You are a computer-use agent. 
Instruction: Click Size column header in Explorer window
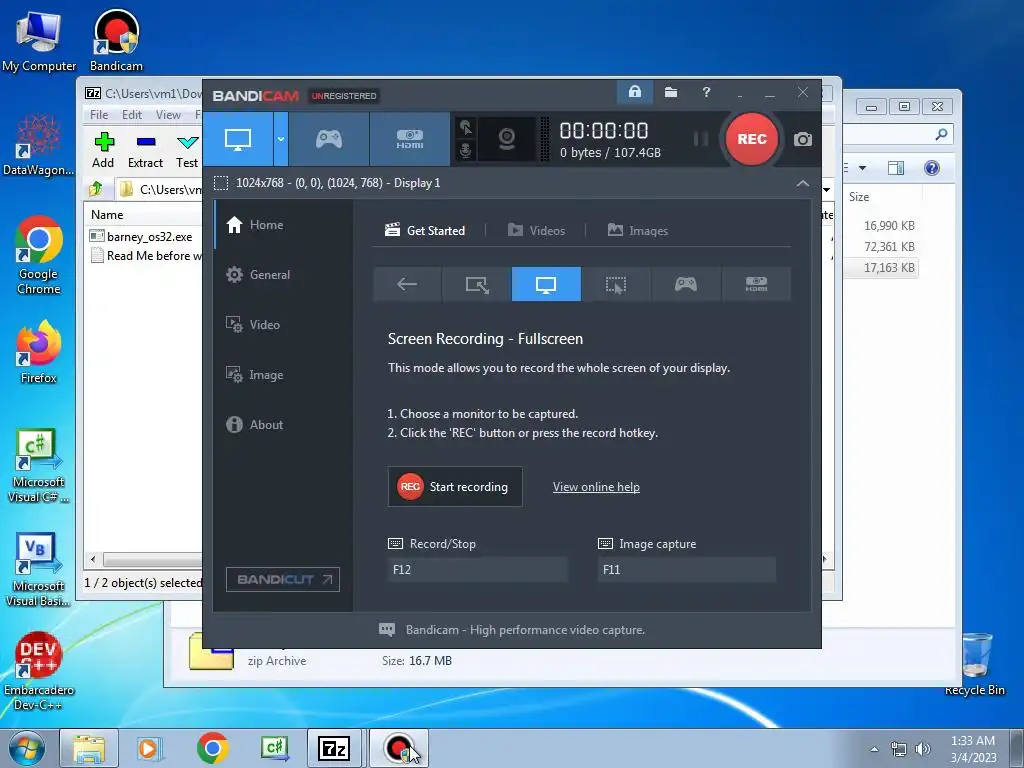[x=859, y=197]
